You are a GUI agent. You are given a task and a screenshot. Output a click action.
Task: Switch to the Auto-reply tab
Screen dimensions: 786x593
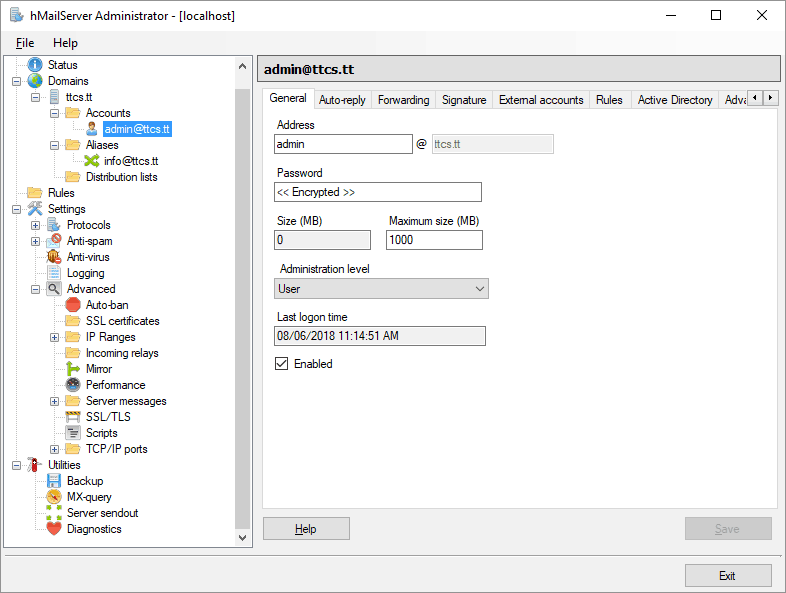(342, 100)
